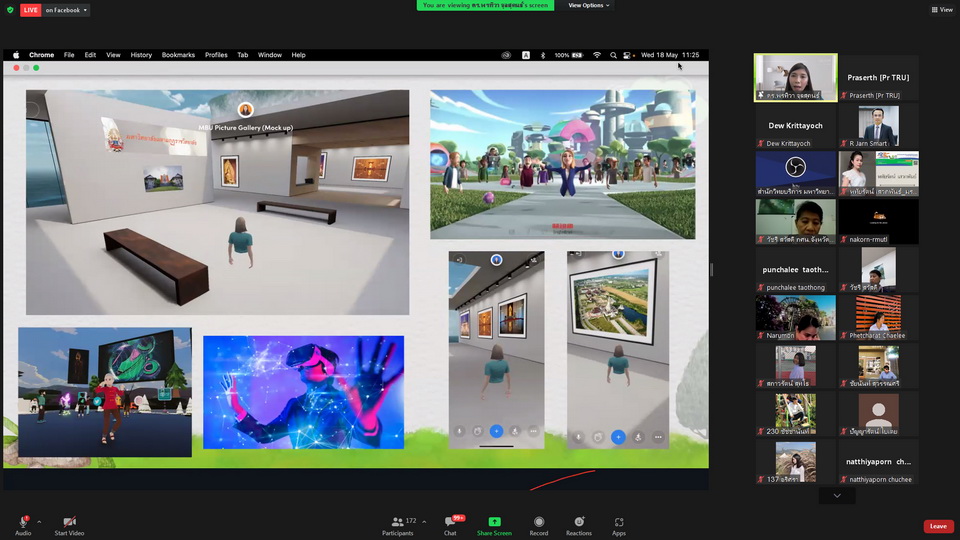
Task: Open the Edit menu
Action: (90, 55)
